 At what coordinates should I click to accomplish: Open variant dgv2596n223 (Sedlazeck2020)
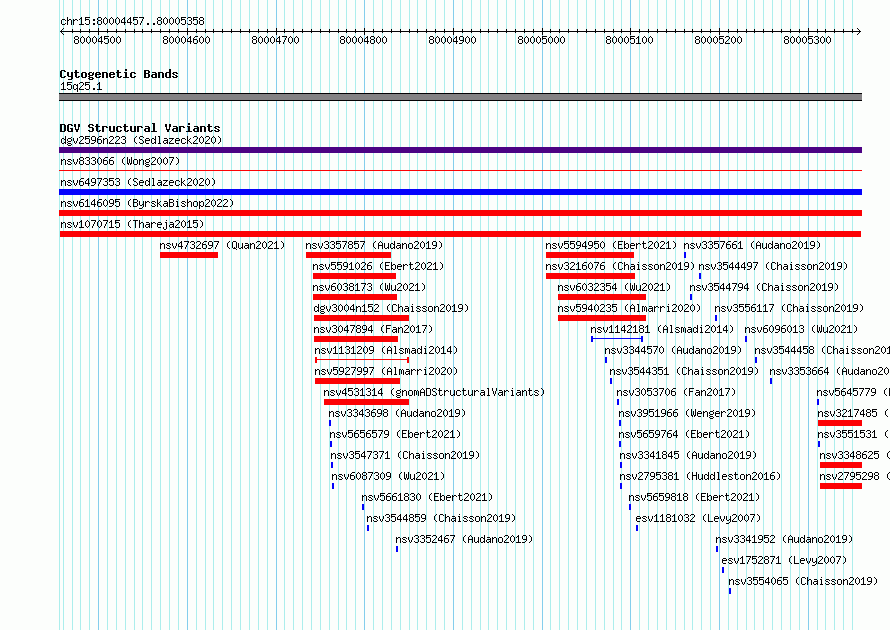[141, 140]
